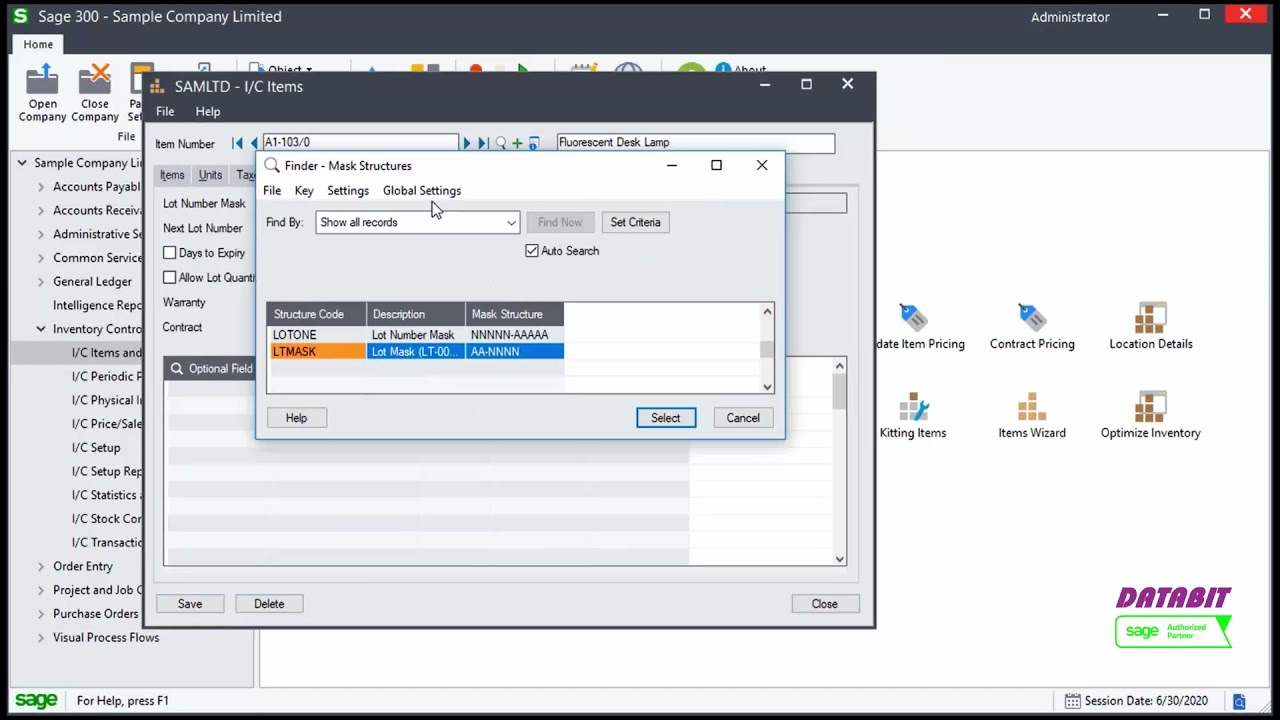
Task: Go to previous item record arrow
Action: click(x=254, y=143)
